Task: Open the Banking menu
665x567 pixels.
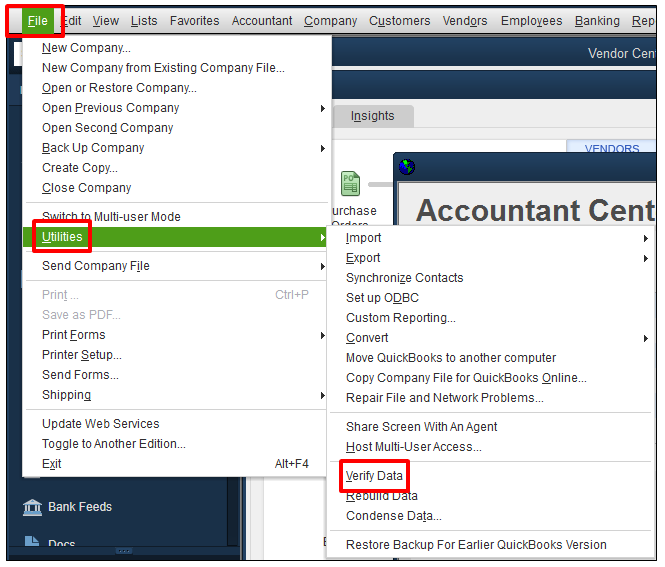Action: coord(597,21)
